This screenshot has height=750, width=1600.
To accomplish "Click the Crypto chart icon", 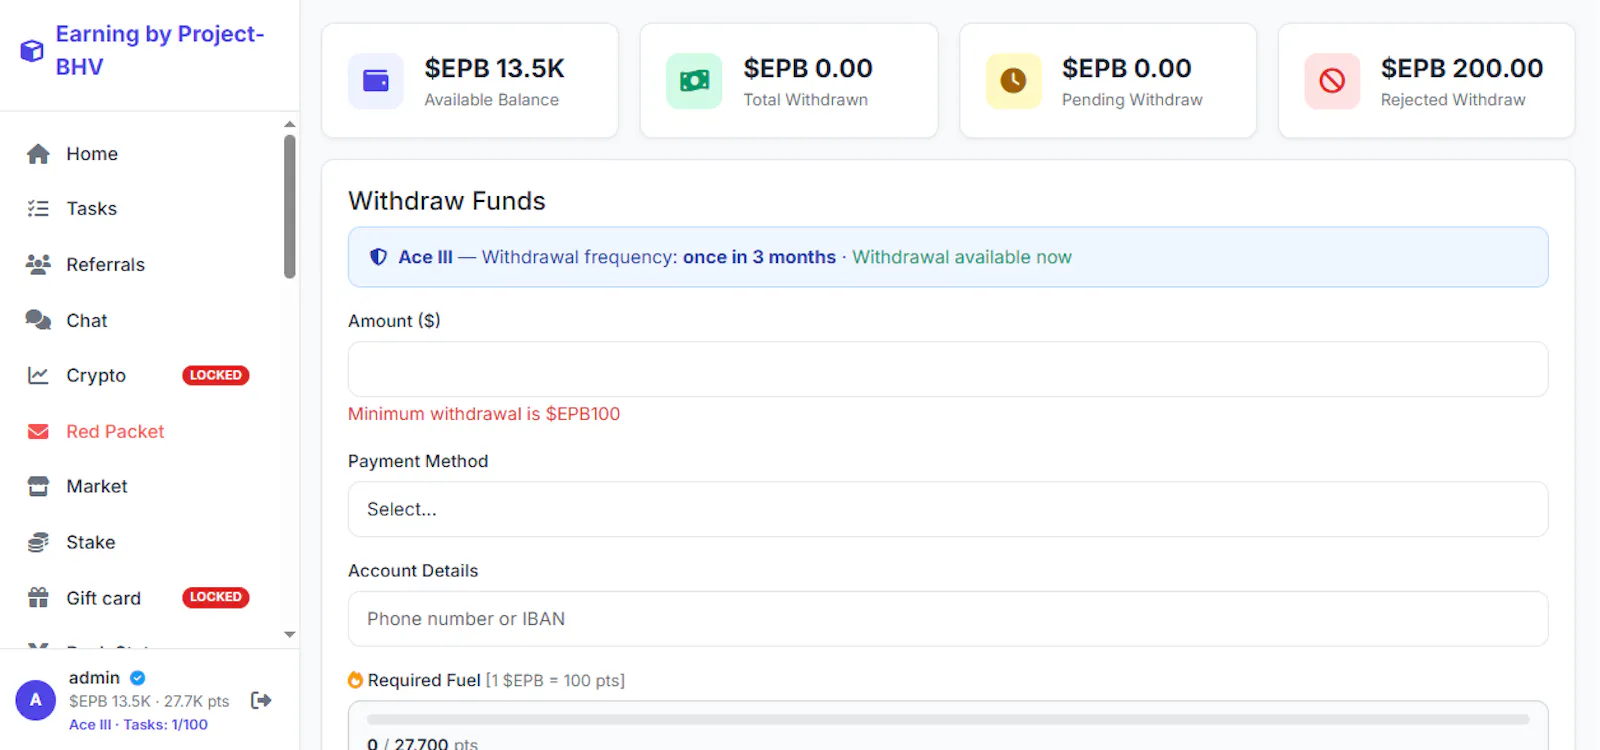I will [38, 375].
